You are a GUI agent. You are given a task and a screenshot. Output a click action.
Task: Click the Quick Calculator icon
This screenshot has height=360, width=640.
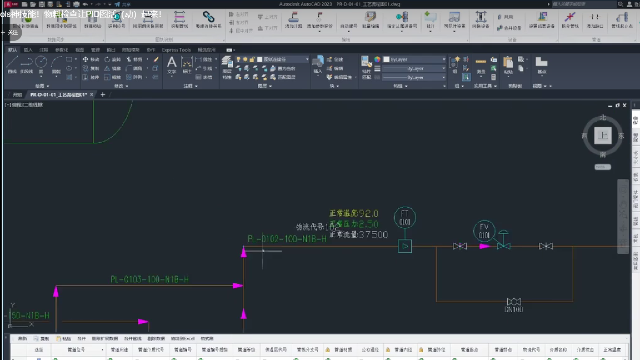(493, 77)
